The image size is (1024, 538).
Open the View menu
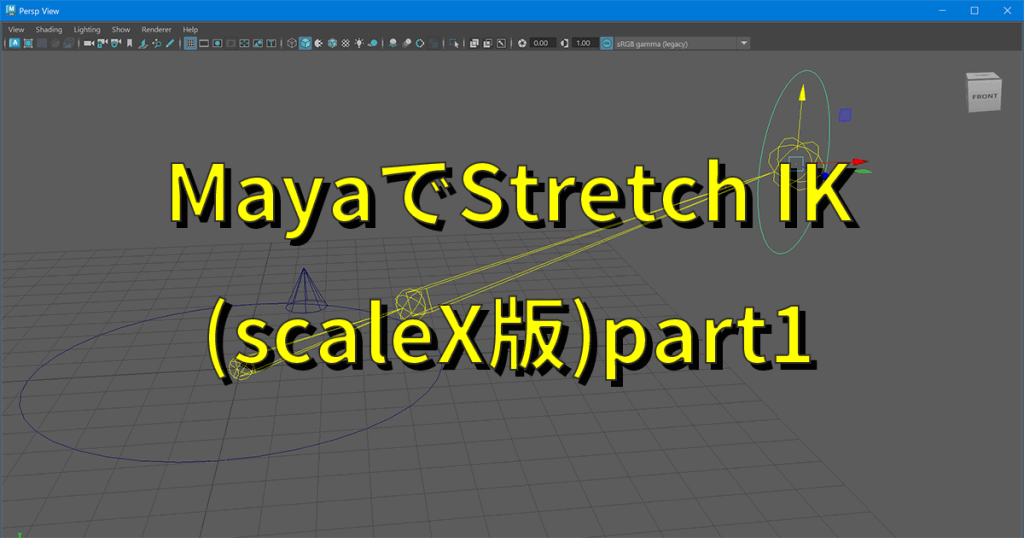point(16,30)
